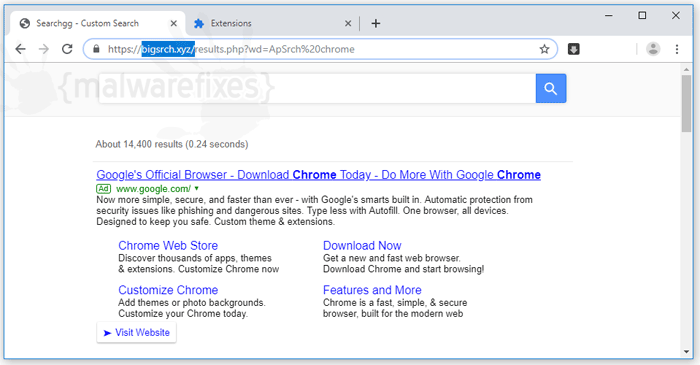This screenshot has height=365, width=700.
Task: Run search with blue magnifier button
Action: tap(551, 88)
